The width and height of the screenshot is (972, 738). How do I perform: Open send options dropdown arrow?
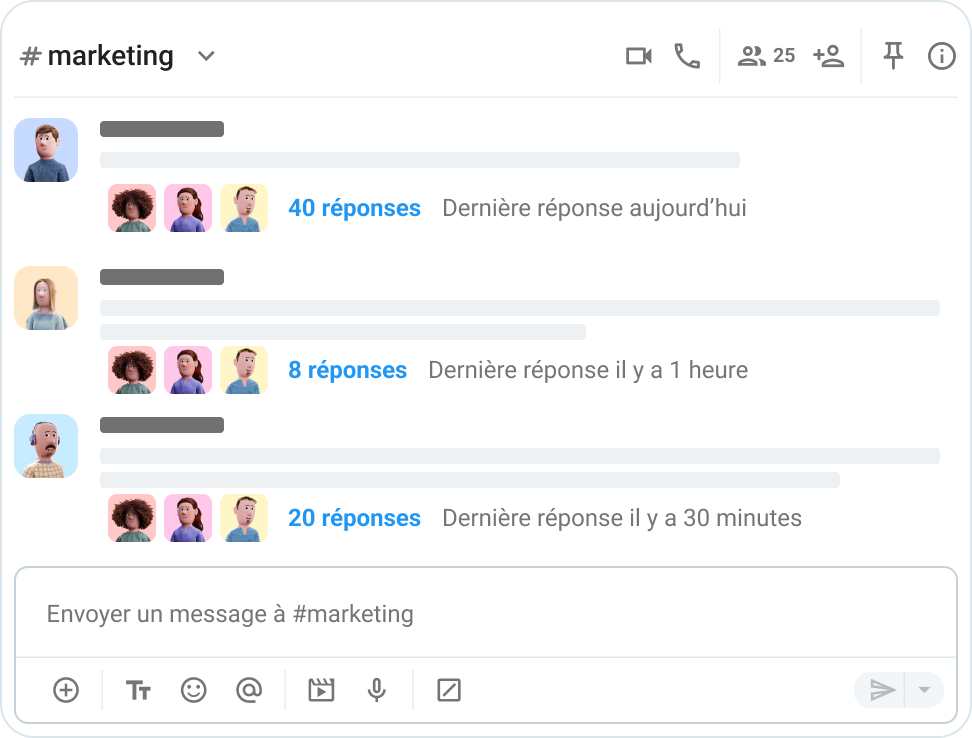click(924, 690)
